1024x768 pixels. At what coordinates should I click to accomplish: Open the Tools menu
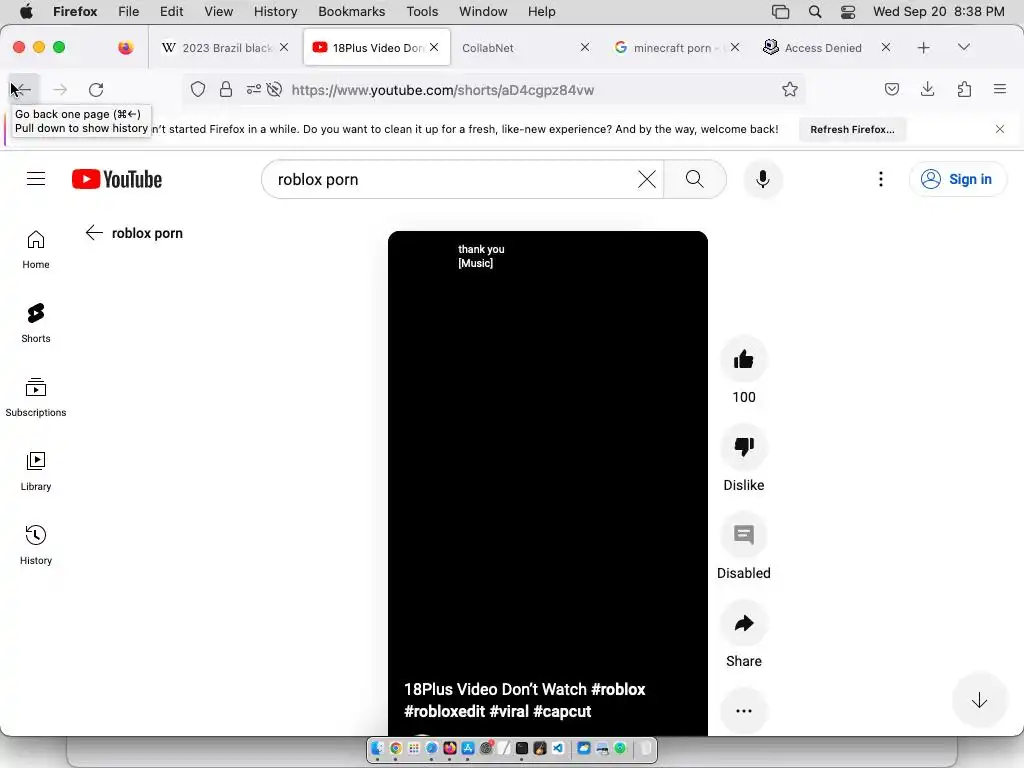pyautogui.click(x=422, y=11)
